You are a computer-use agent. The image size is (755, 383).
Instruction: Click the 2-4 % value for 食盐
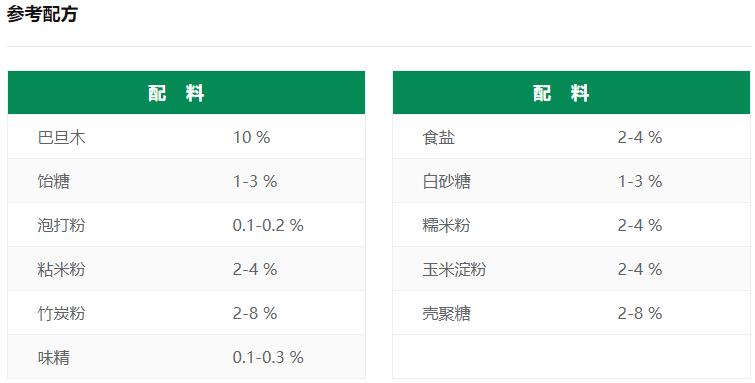coord(640,137)
